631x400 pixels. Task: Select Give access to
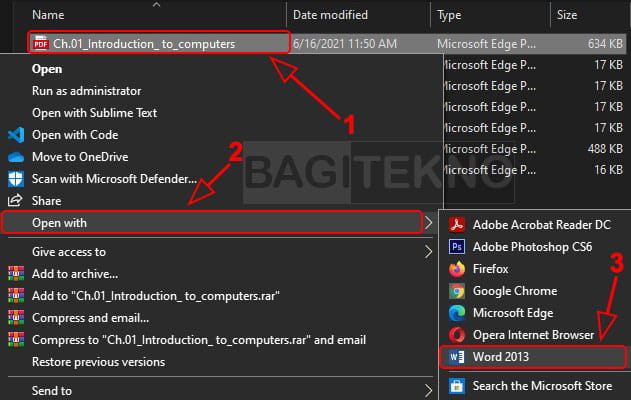69,252
